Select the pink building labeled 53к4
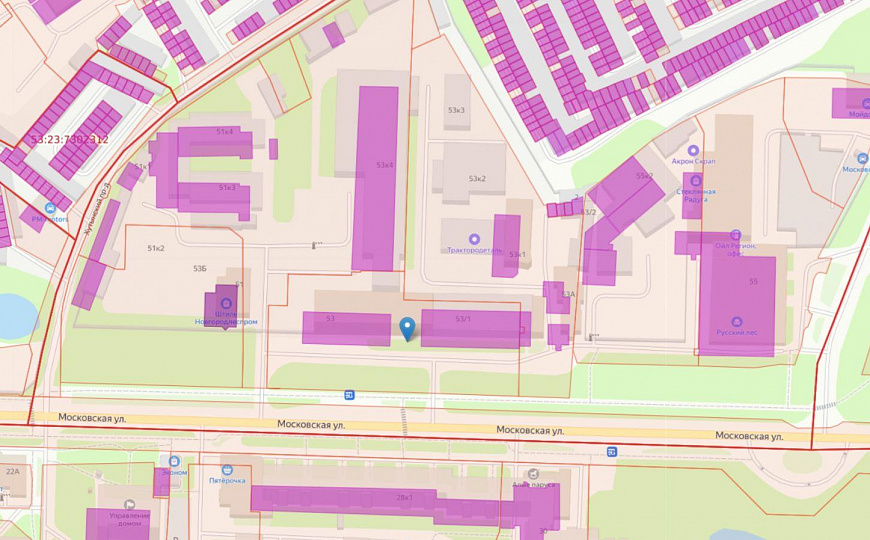 click(x=375, y=178)
